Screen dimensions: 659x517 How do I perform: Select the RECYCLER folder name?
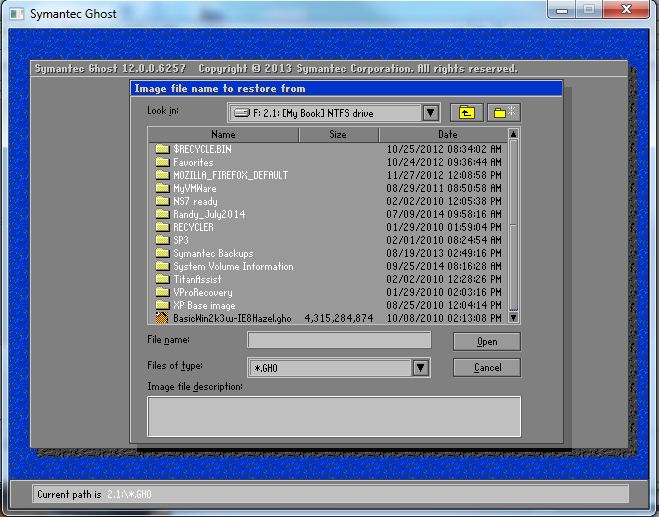pos(193,227)
